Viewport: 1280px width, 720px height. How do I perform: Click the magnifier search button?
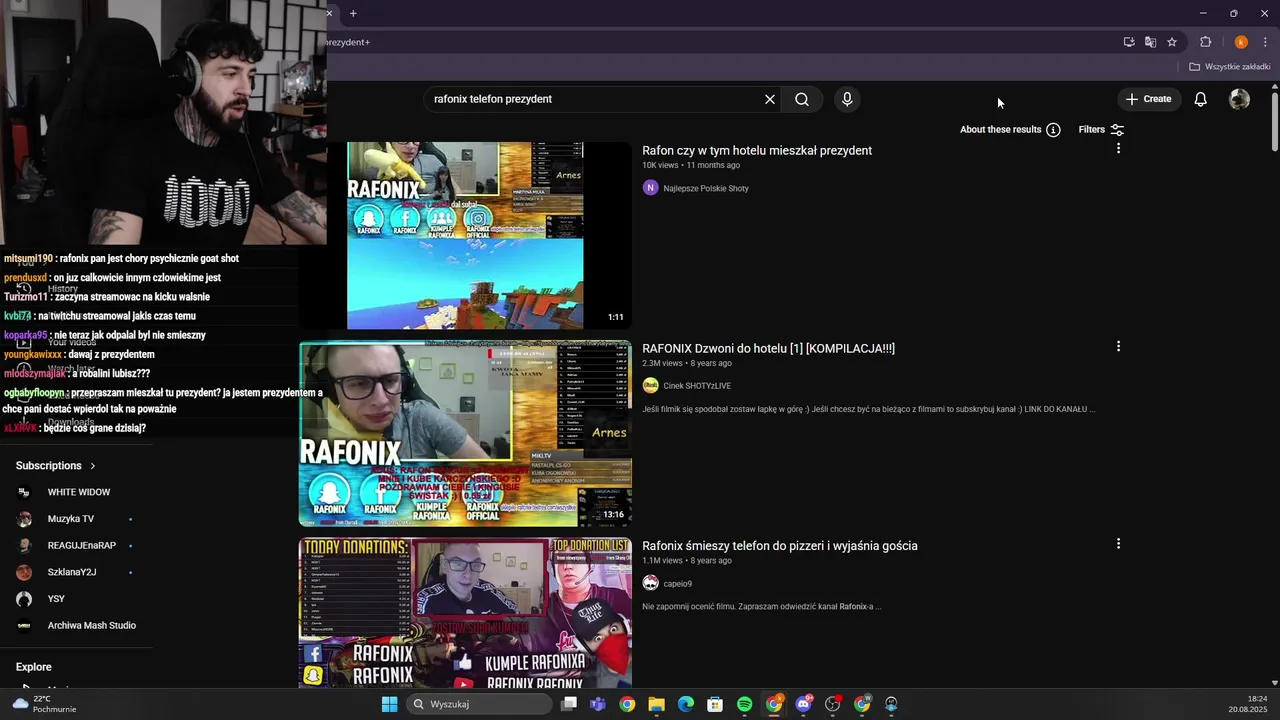coord(802,99)
